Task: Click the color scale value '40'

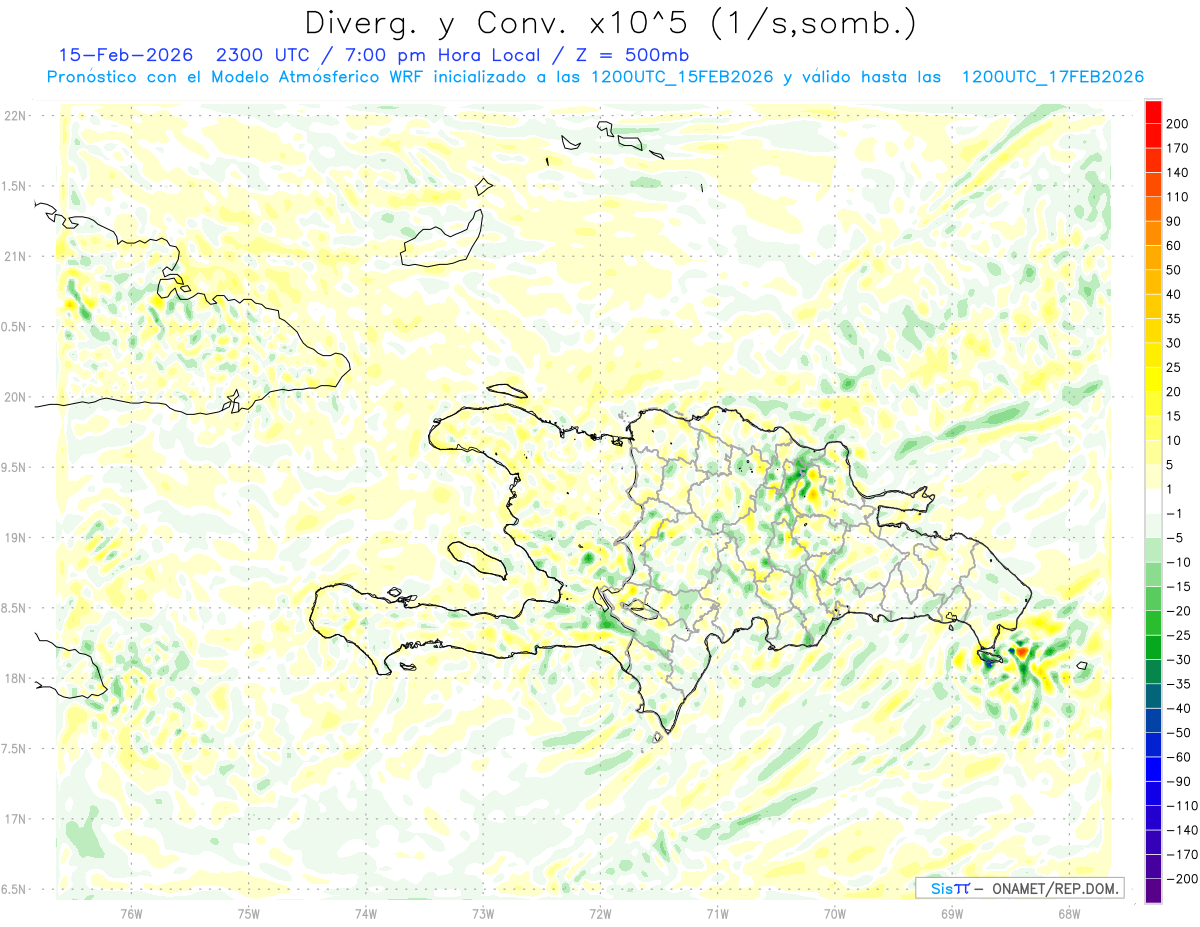Action: pos(1174,295)
